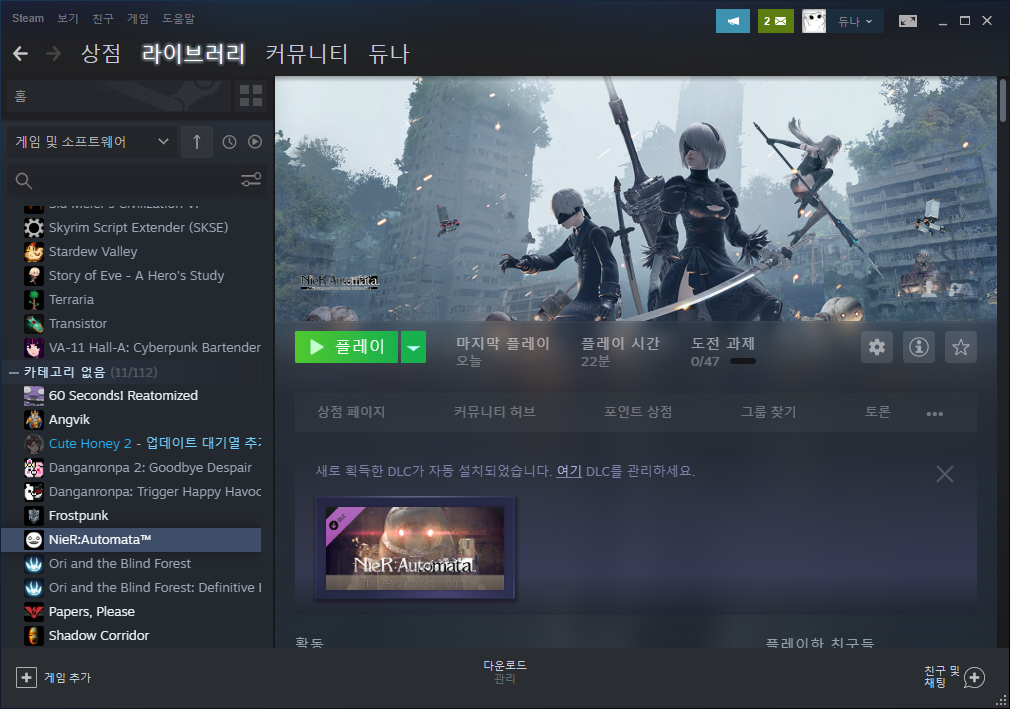Click the Angvik game icon

point(33,419)
